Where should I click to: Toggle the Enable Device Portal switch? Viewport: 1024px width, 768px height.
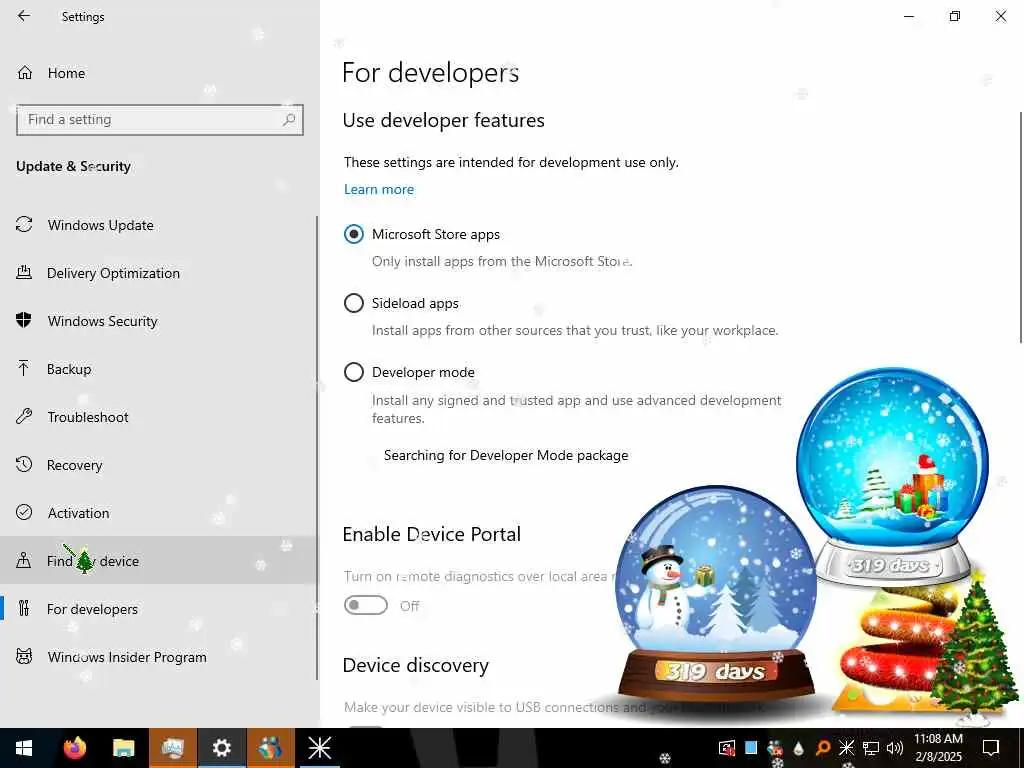[366, 605]
